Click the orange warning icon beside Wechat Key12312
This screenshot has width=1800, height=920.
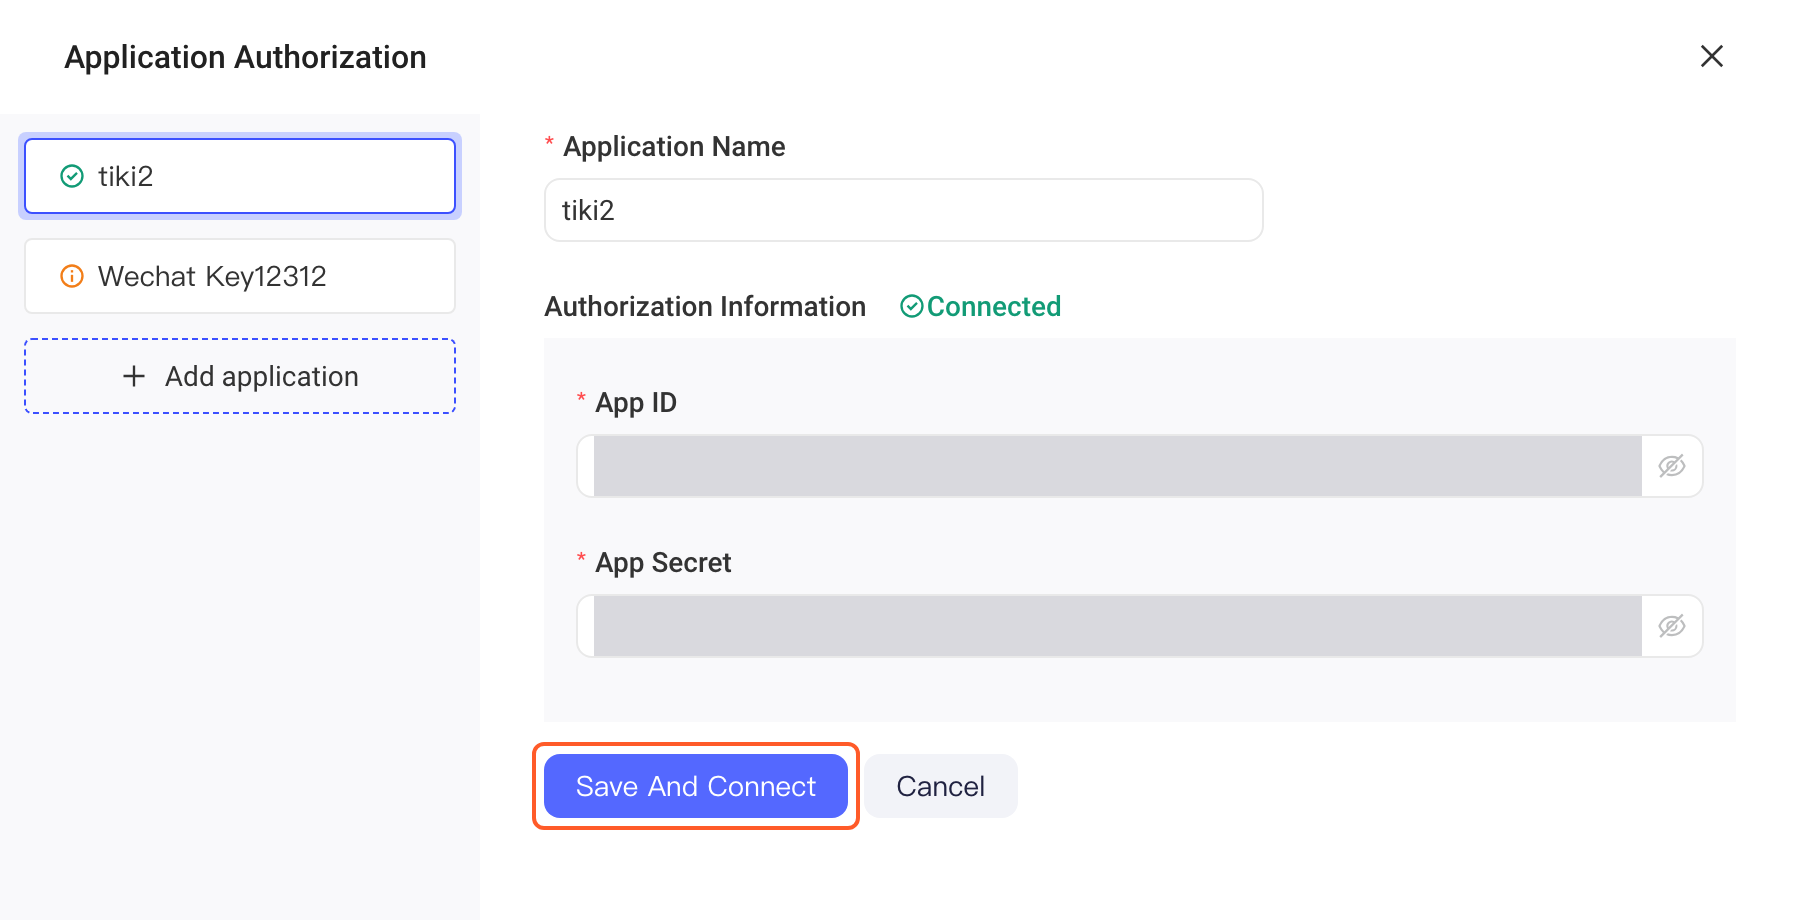(x=72, y=276)
